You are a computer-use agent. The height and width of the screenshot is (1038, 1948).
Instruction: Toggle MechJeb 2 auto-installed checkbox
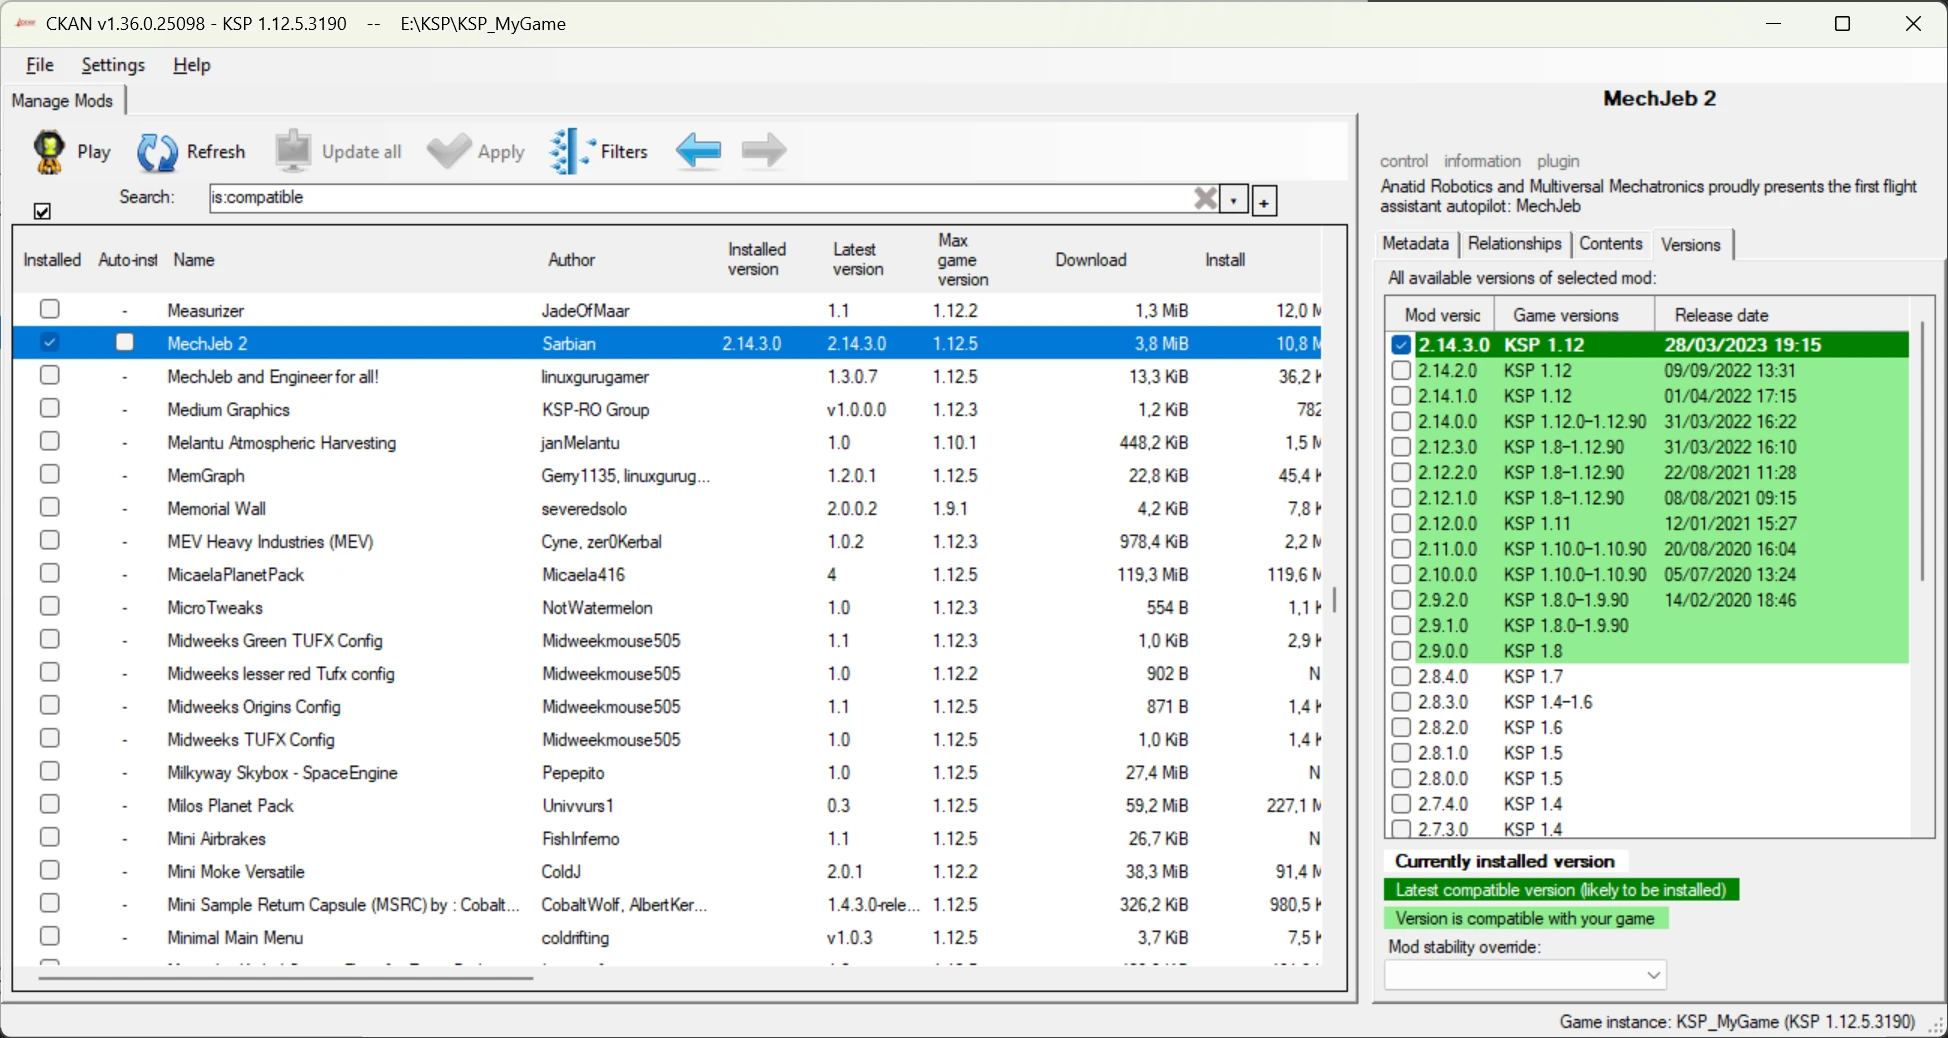(x=124, y=342)
